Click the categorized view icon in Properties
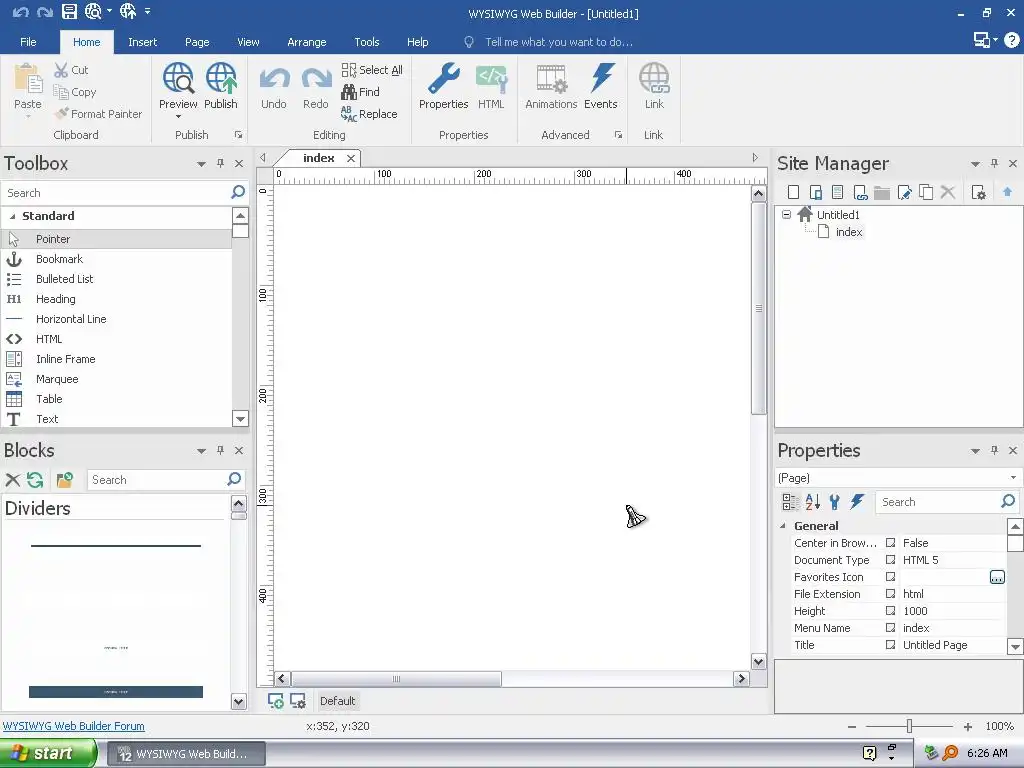This screenshot has width=1024, height=768. (790, 502)
